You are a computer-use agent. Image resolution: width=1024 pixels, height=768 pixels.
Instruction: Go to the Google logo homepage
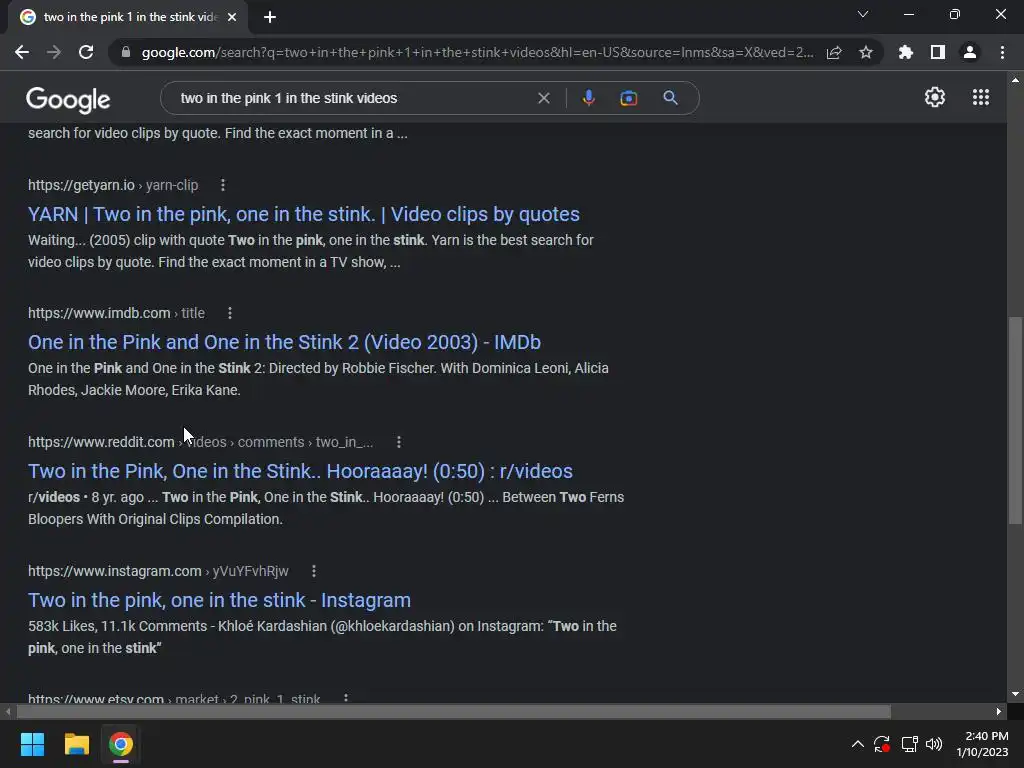68,99
